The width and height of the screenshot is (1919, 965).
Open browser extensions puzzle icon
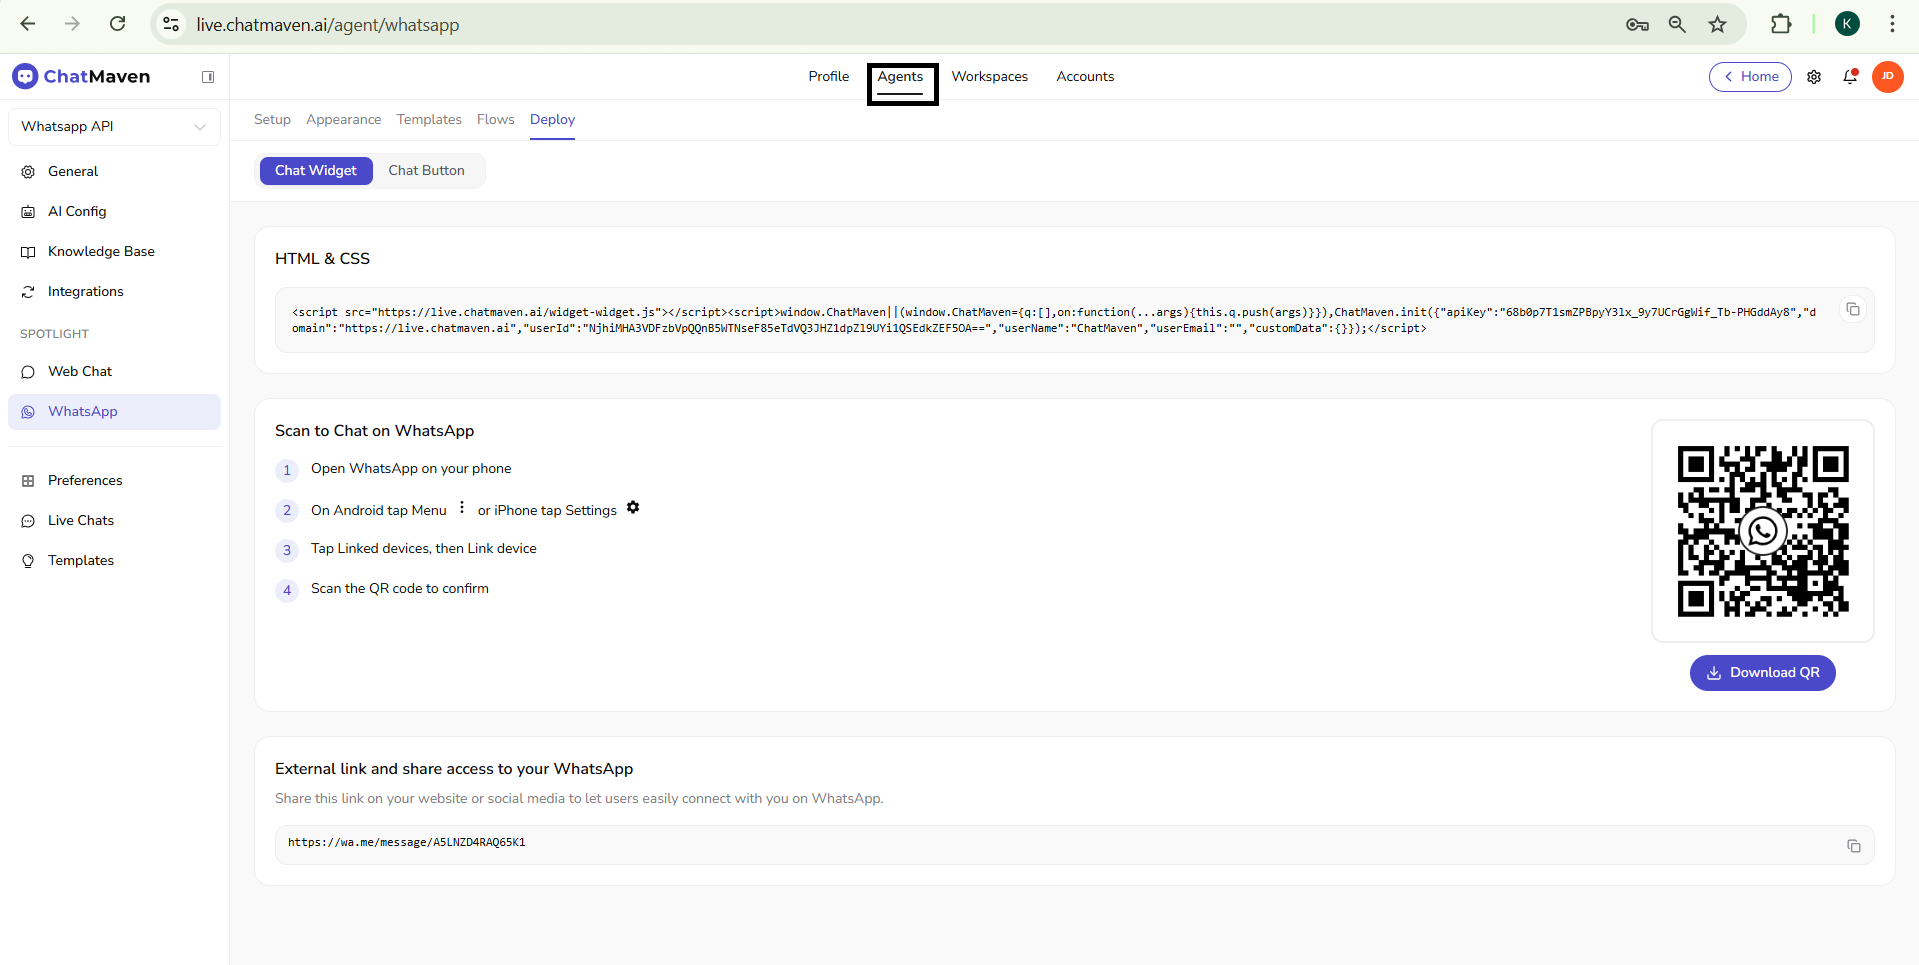(1781, 25)
